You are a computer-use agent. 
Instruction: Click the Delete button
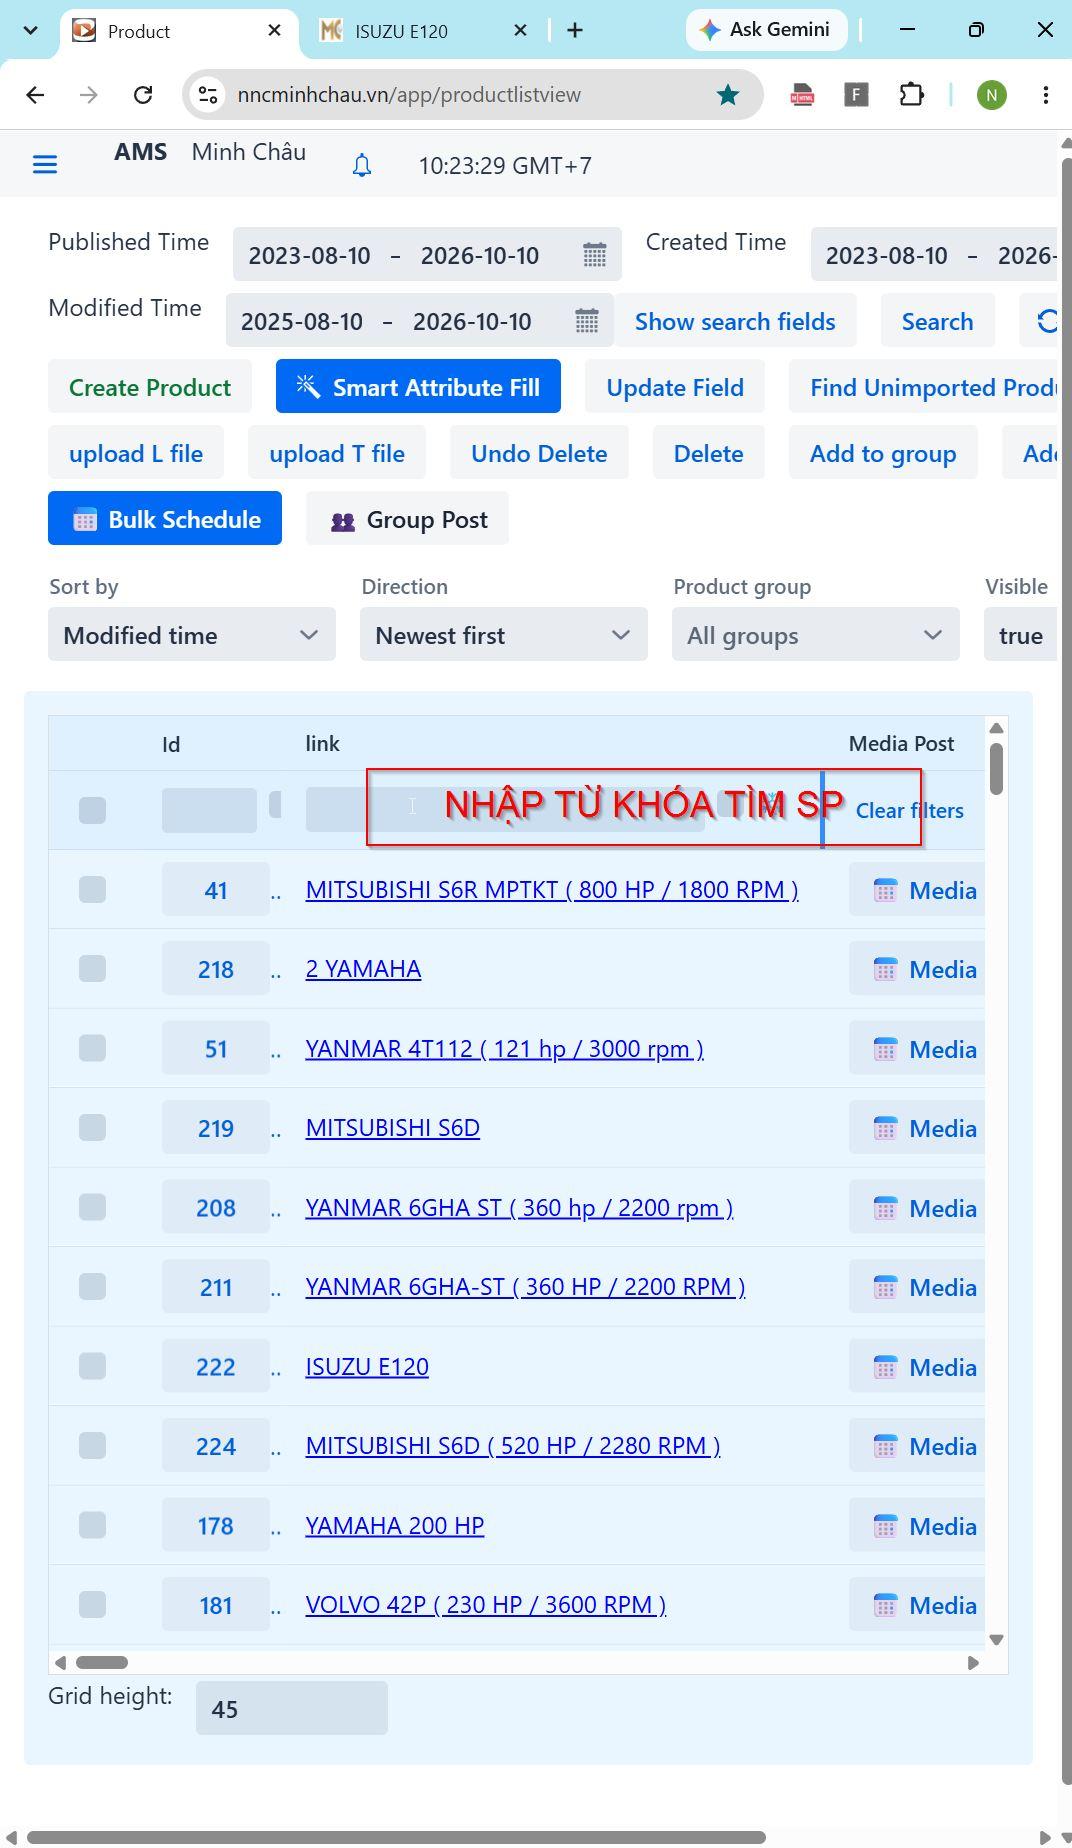[x=709, y=453]
